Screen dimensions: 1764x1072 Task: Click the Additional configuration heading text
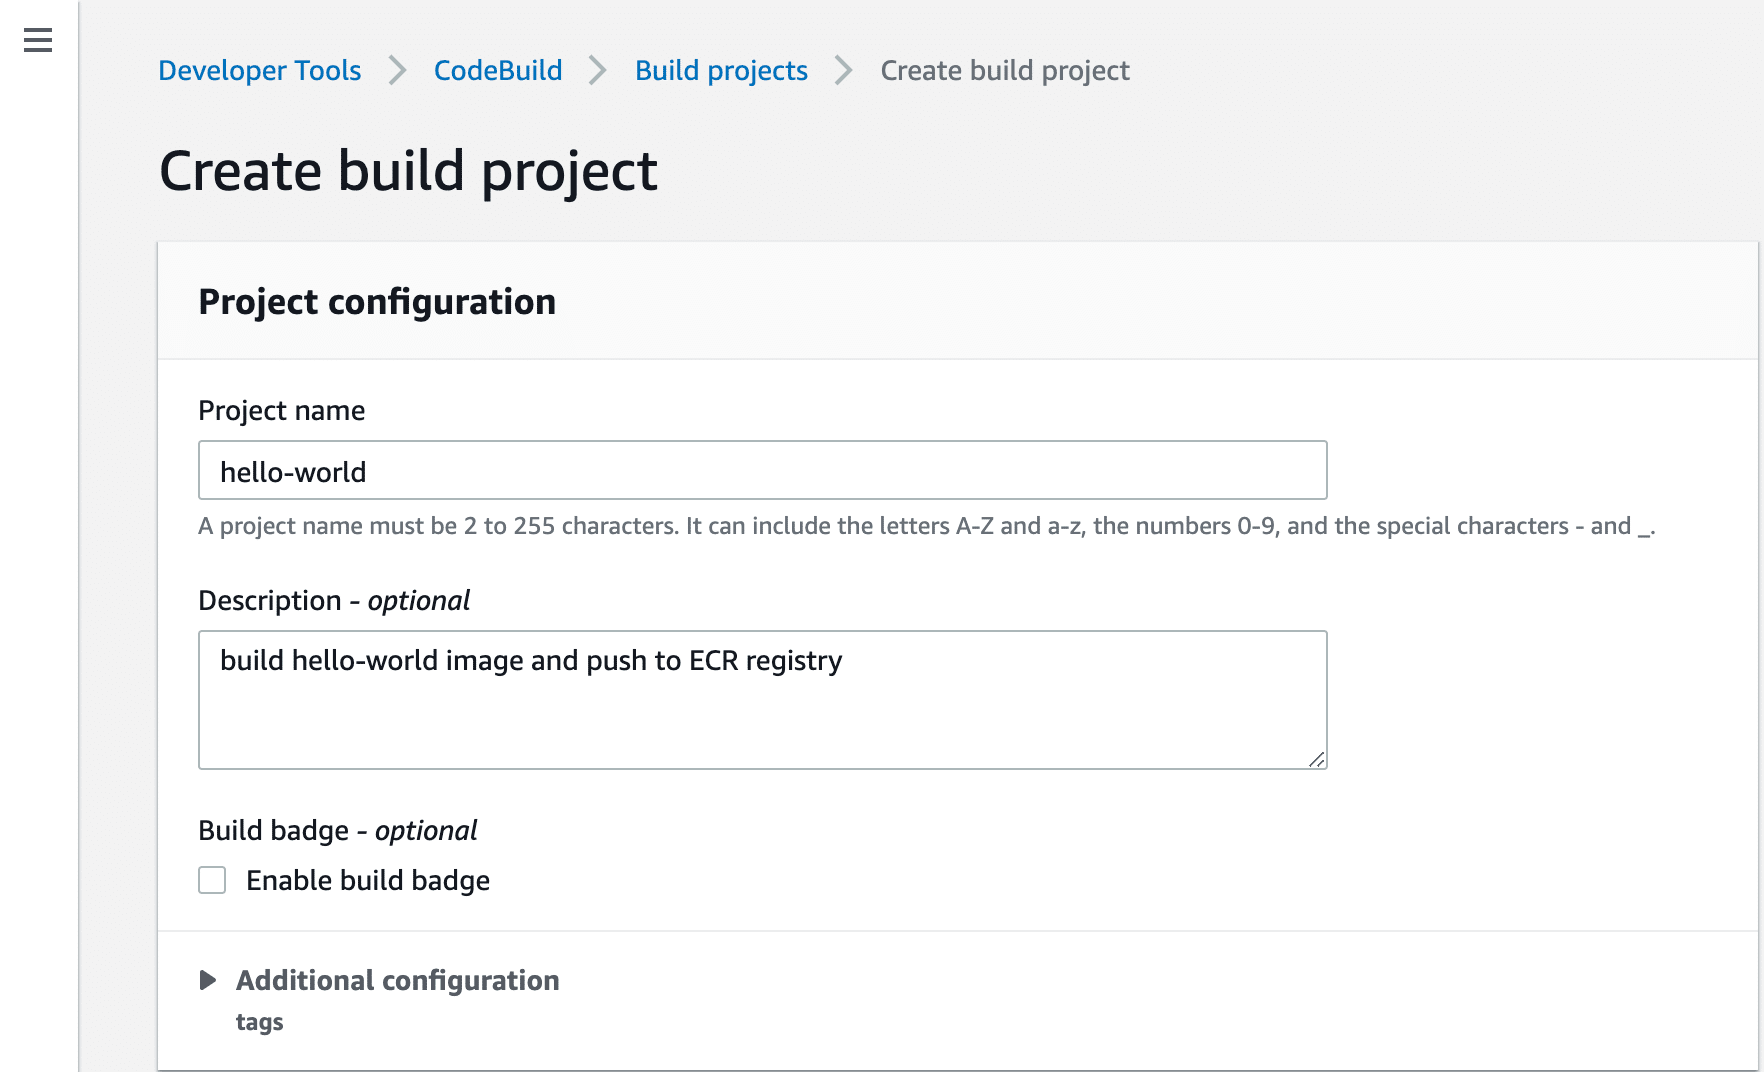397,980
